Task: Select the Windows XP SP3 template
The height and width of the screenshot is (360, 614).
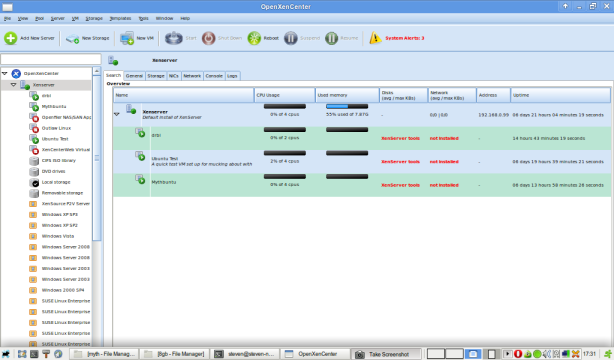Action: coord(60,215)
